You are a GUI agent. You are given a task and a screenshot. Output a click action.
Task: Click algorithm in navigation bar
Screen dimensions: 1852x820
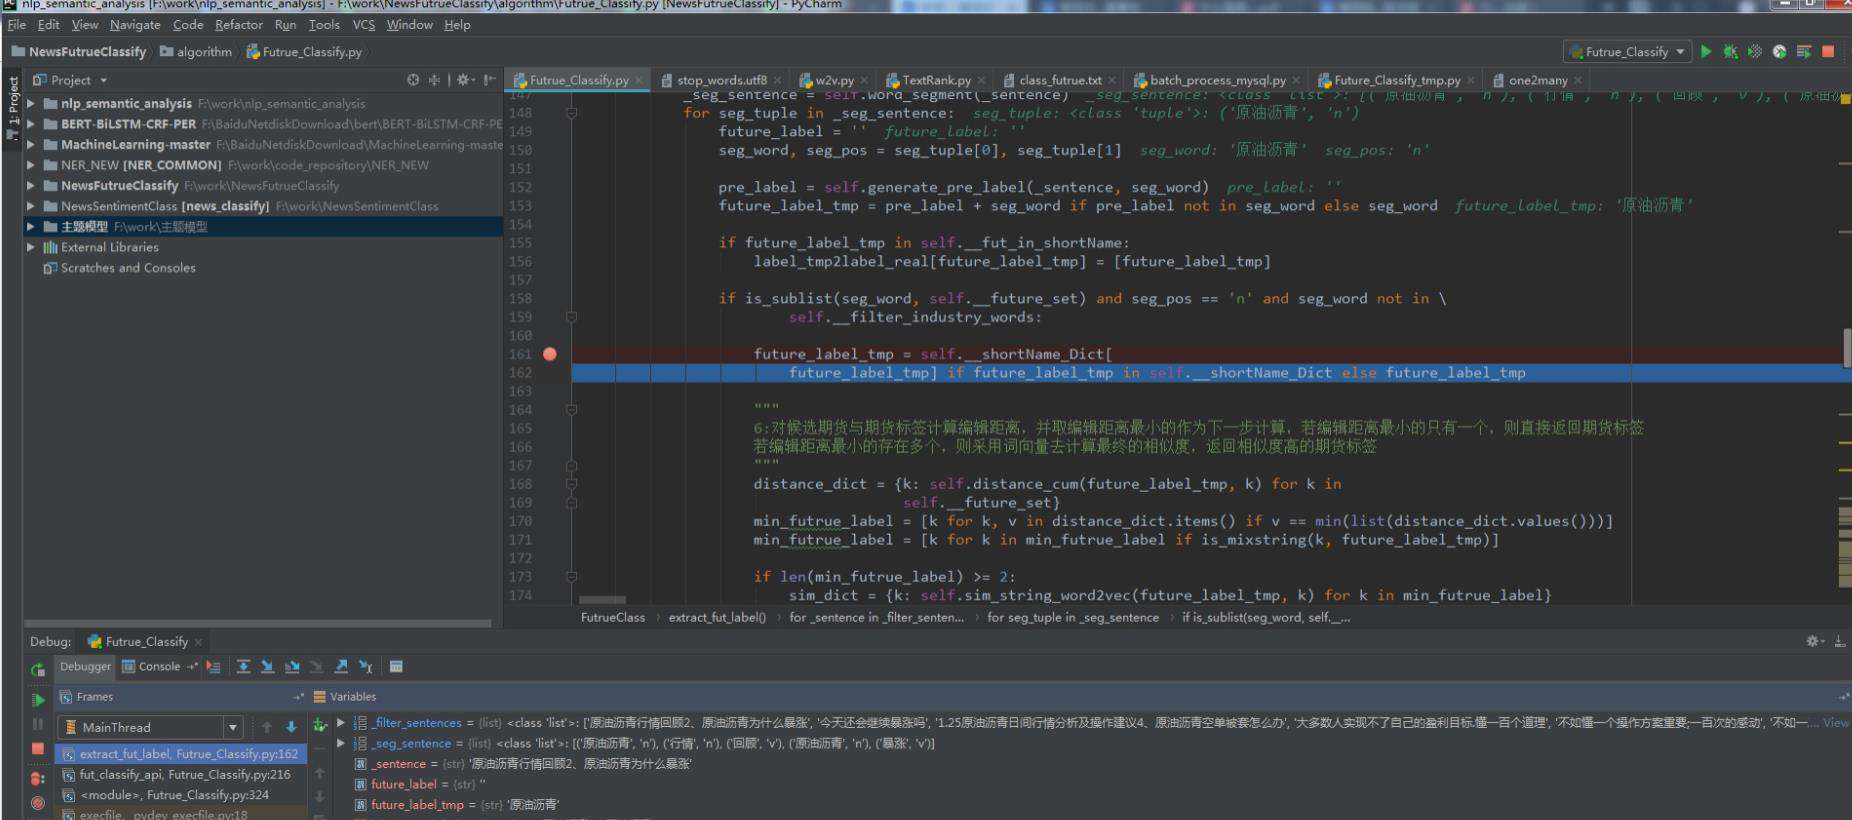(196, 52)
